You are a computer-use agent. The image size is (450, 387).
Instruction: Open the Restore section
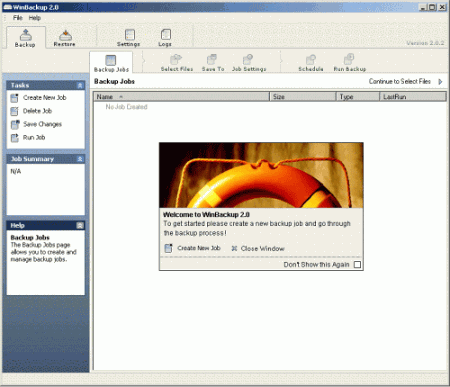[x=65, y=38]
